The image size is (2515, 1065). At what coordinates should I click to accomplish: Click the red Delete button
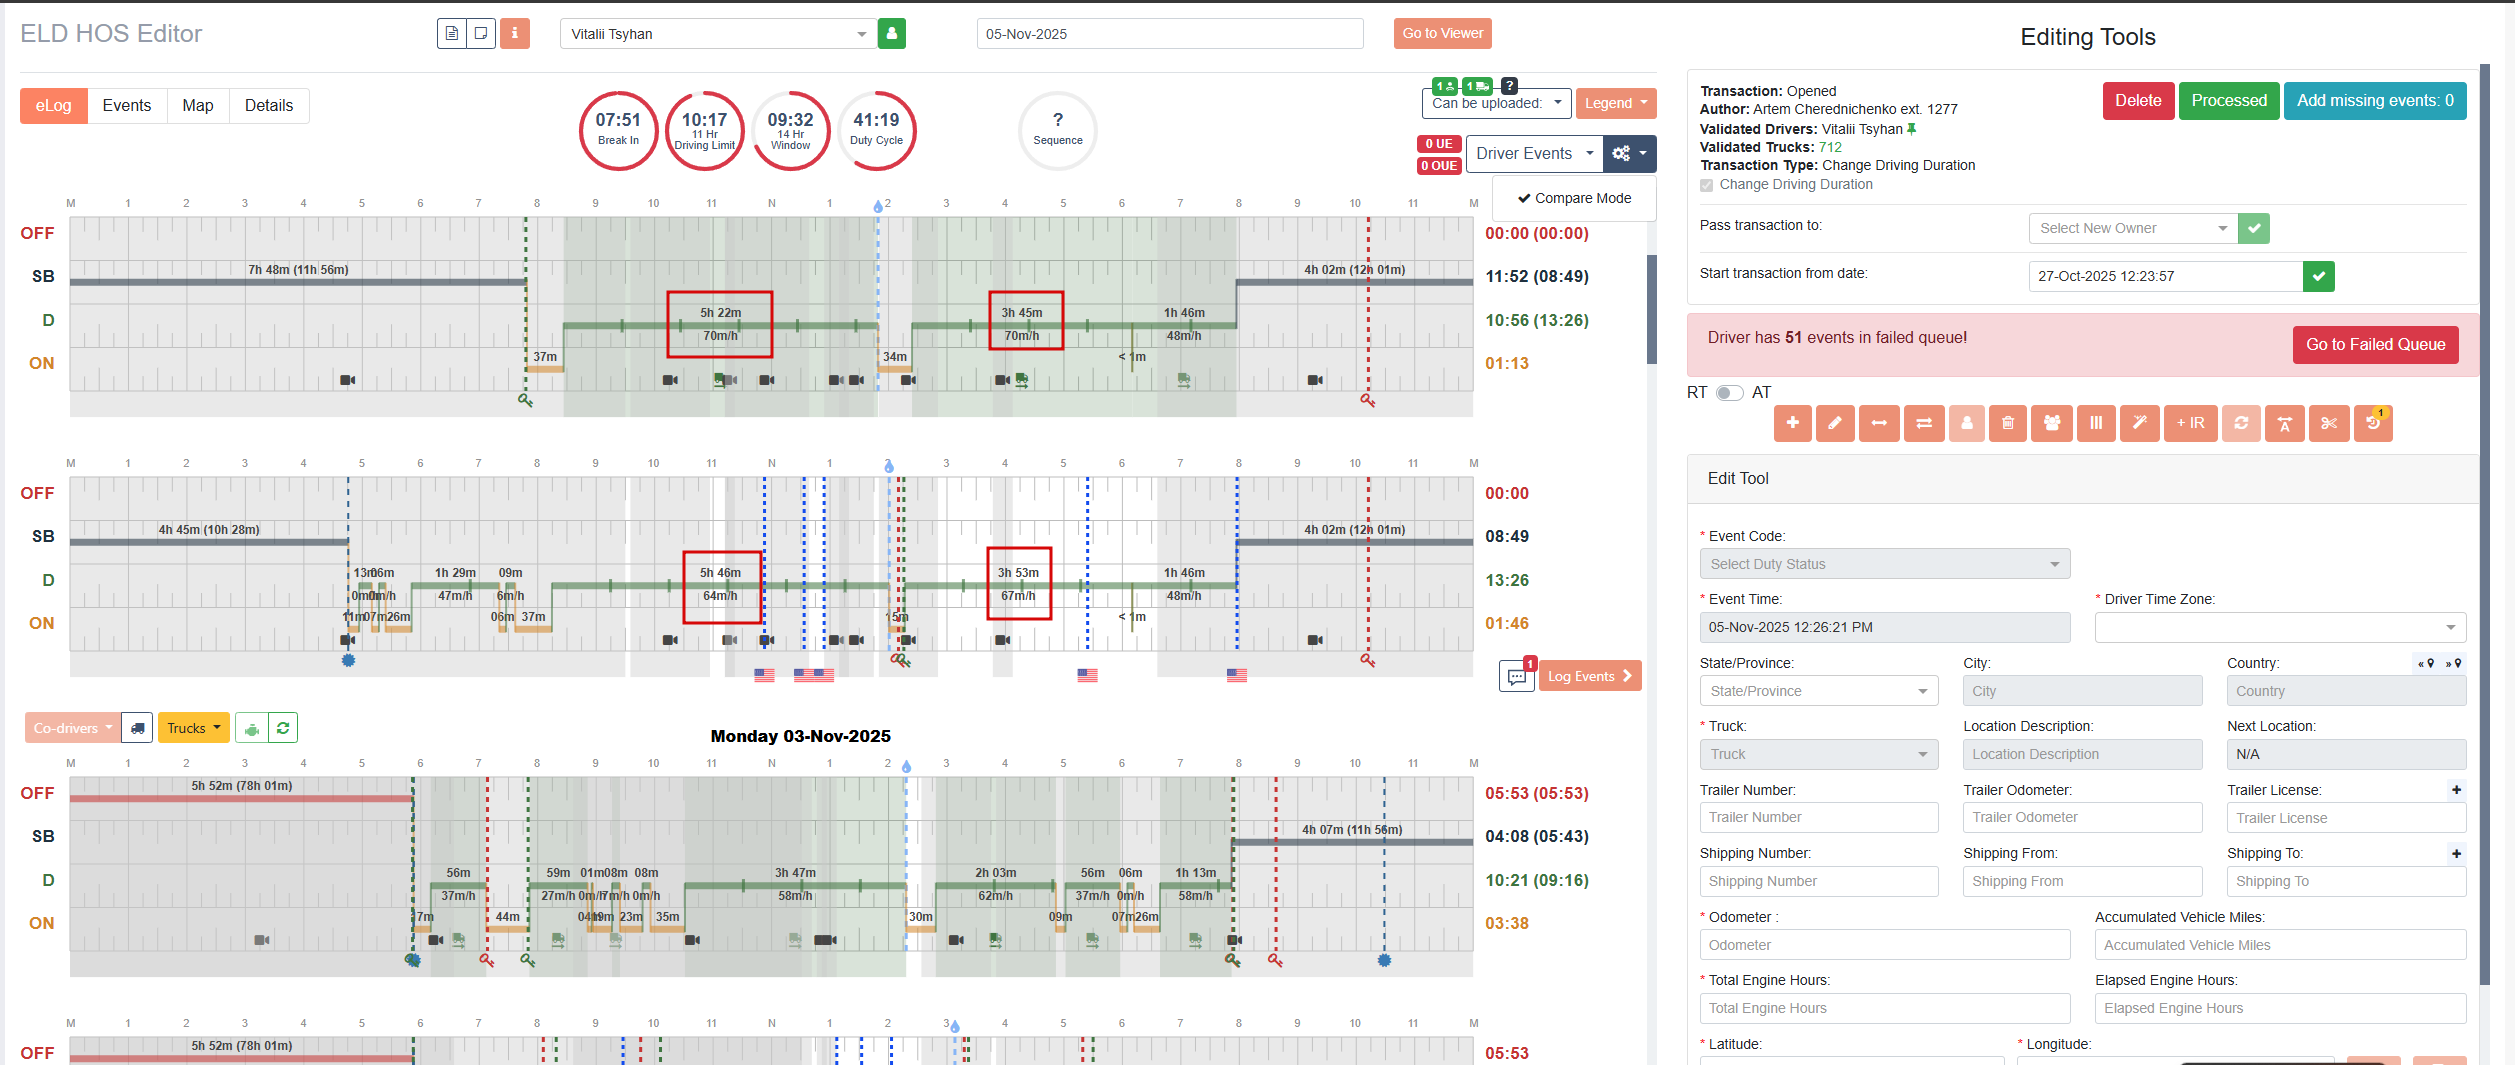[2139, 100]
